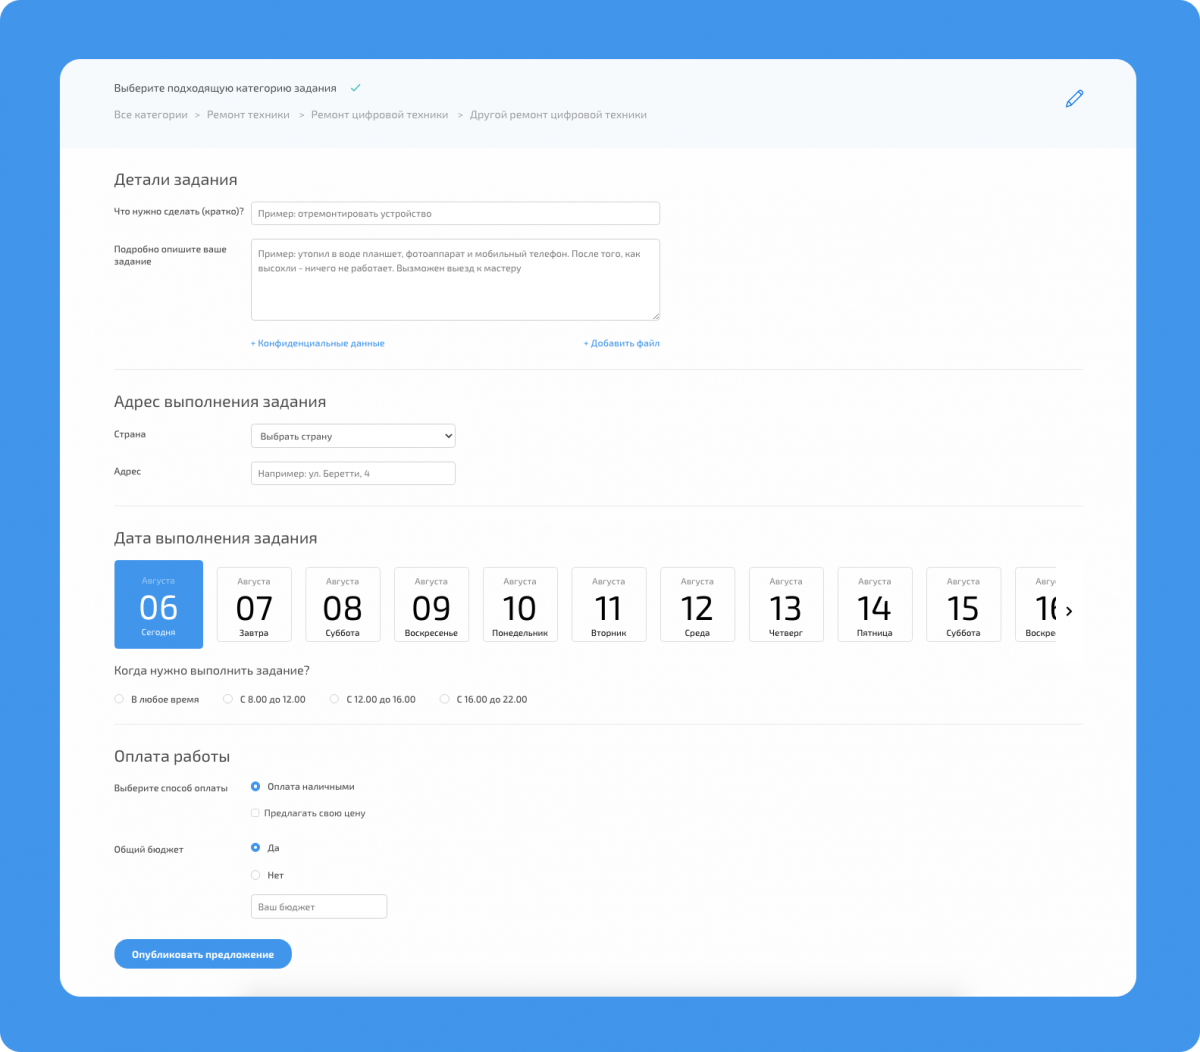This screenshot has height=1052, width=1200.
Task: Select date 13 Четверг
Action: coord(786,605)
